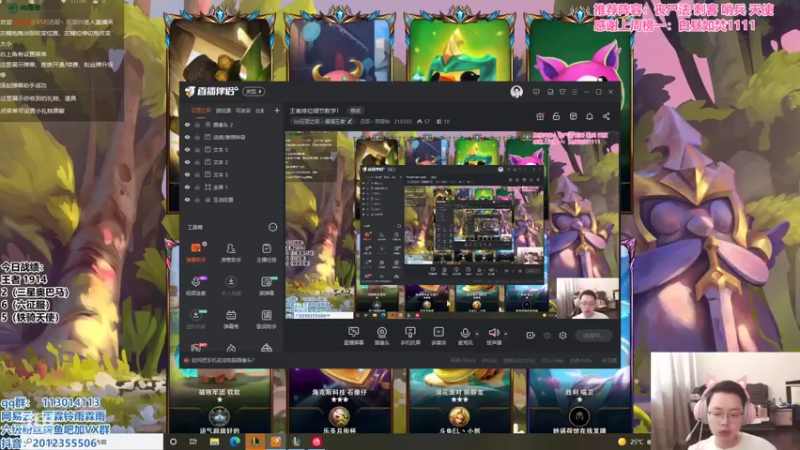Add 手机投屏 phone cast source
The height and width of the screenshot is (450, 800).
pyautogui.click(x=410, y=336)
